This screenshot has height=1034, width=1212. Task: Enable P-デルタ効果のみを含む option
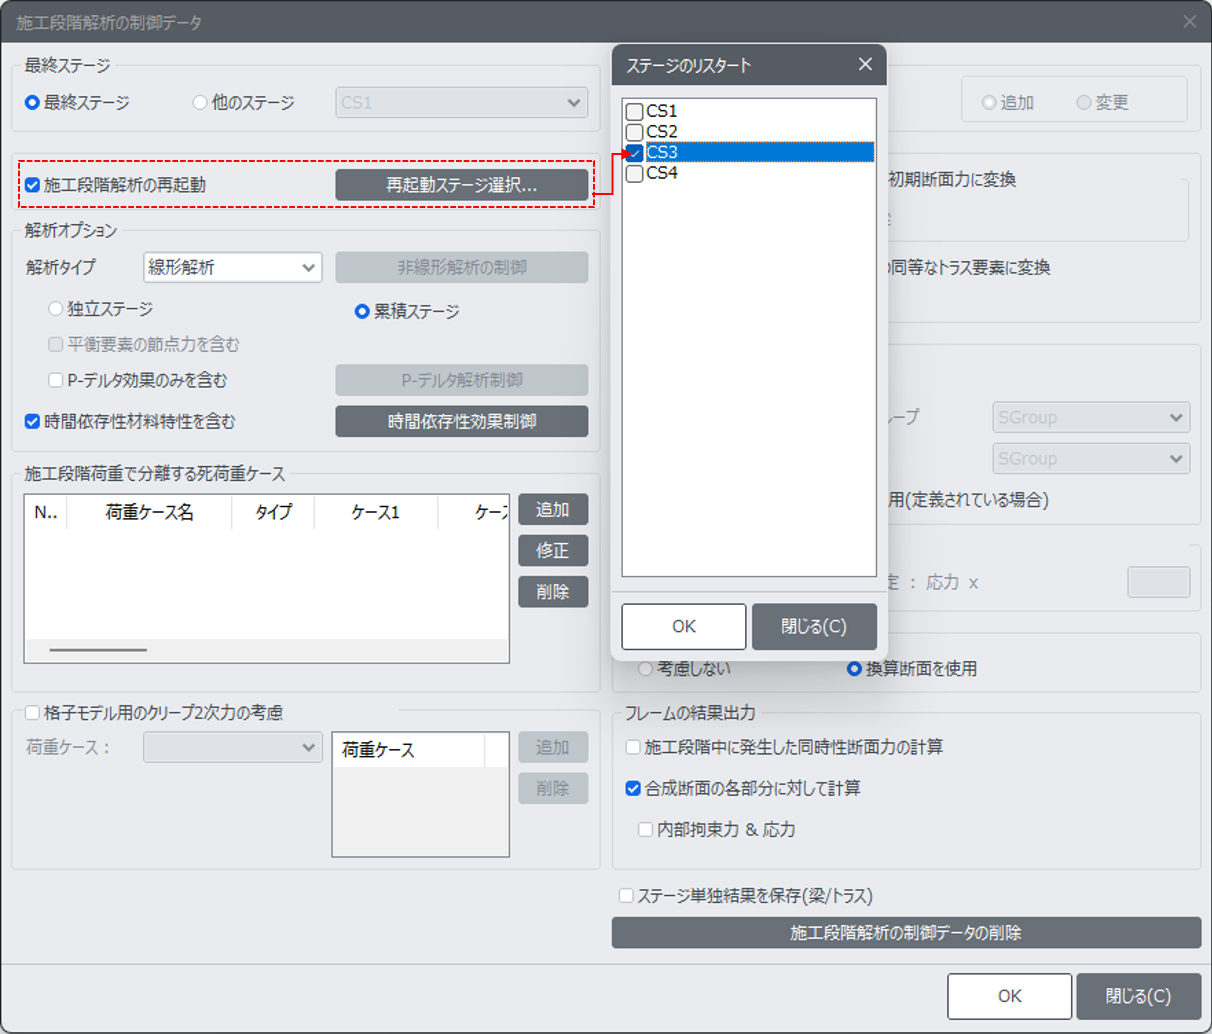(x=56, y=380)
